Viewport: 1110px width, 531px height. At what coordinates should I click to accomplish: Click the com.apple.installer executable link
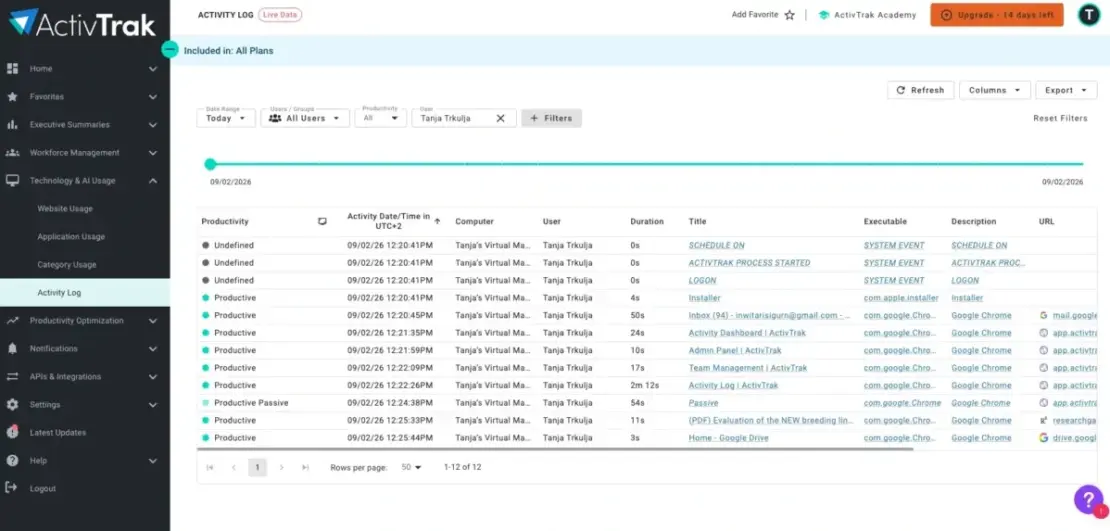click(901, 298)
